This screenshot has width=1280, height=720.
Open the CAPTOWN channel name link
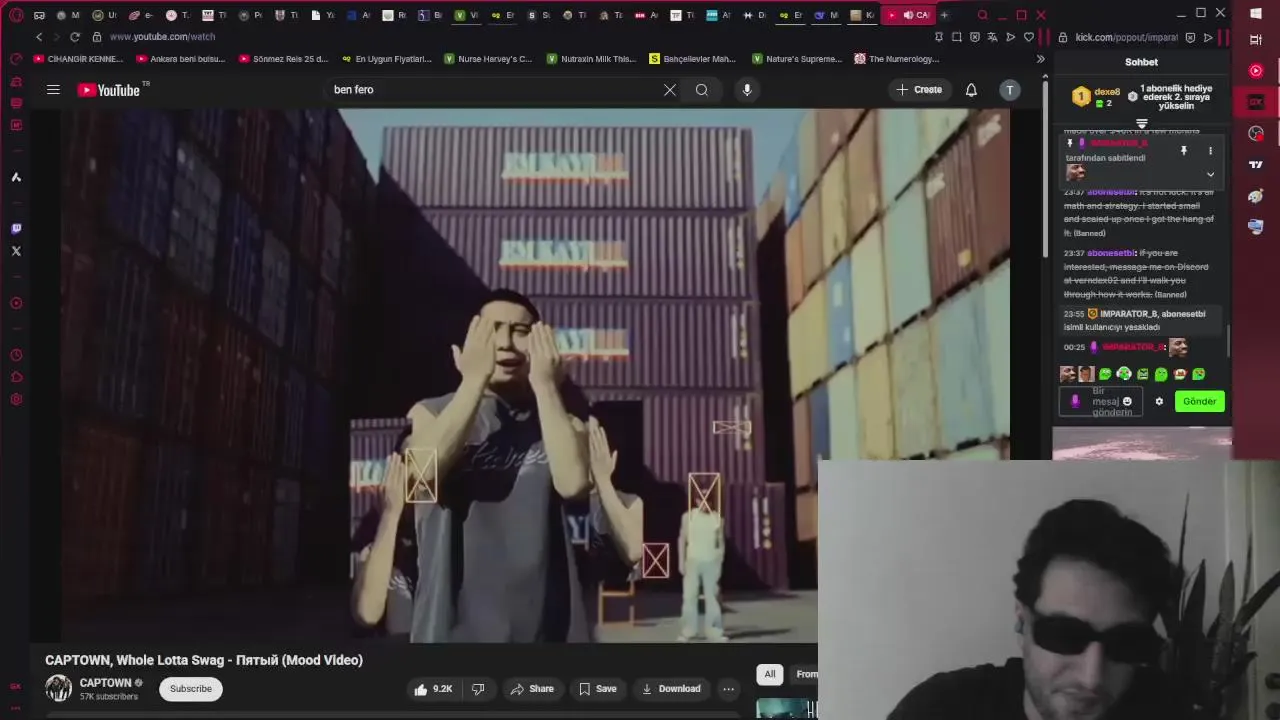pyautogui.click(x=105, y=683)
